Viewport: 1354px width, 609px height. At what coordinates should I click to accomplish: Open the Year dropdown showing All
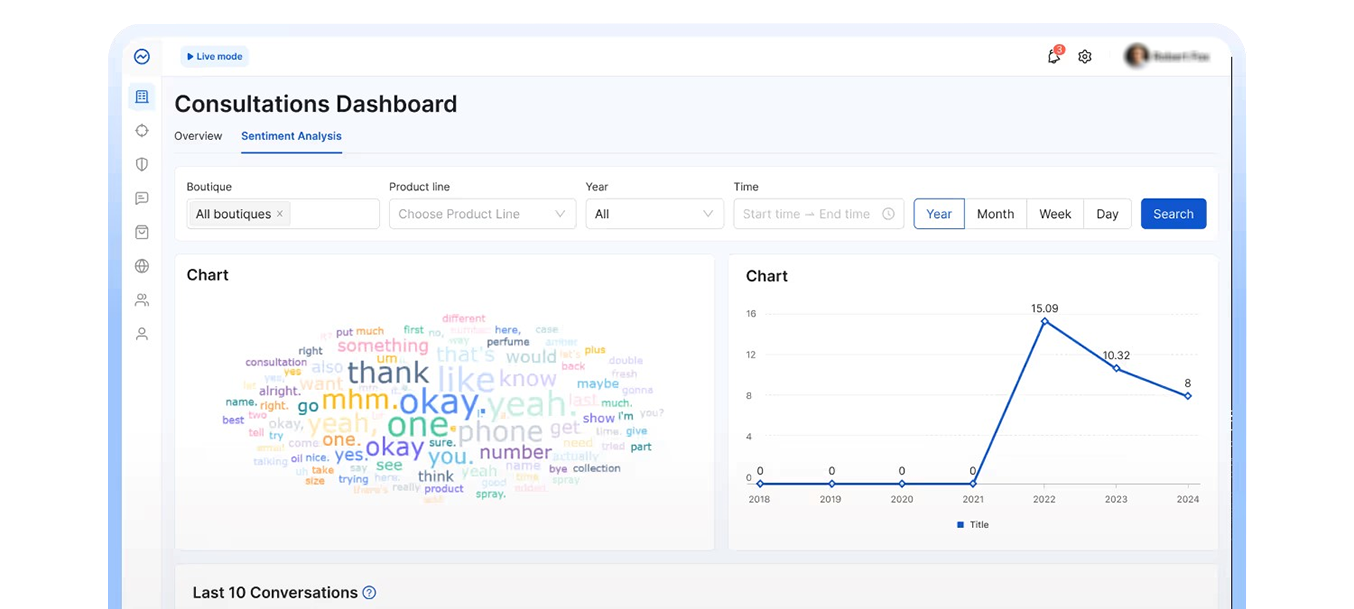[x=654, y=214]
